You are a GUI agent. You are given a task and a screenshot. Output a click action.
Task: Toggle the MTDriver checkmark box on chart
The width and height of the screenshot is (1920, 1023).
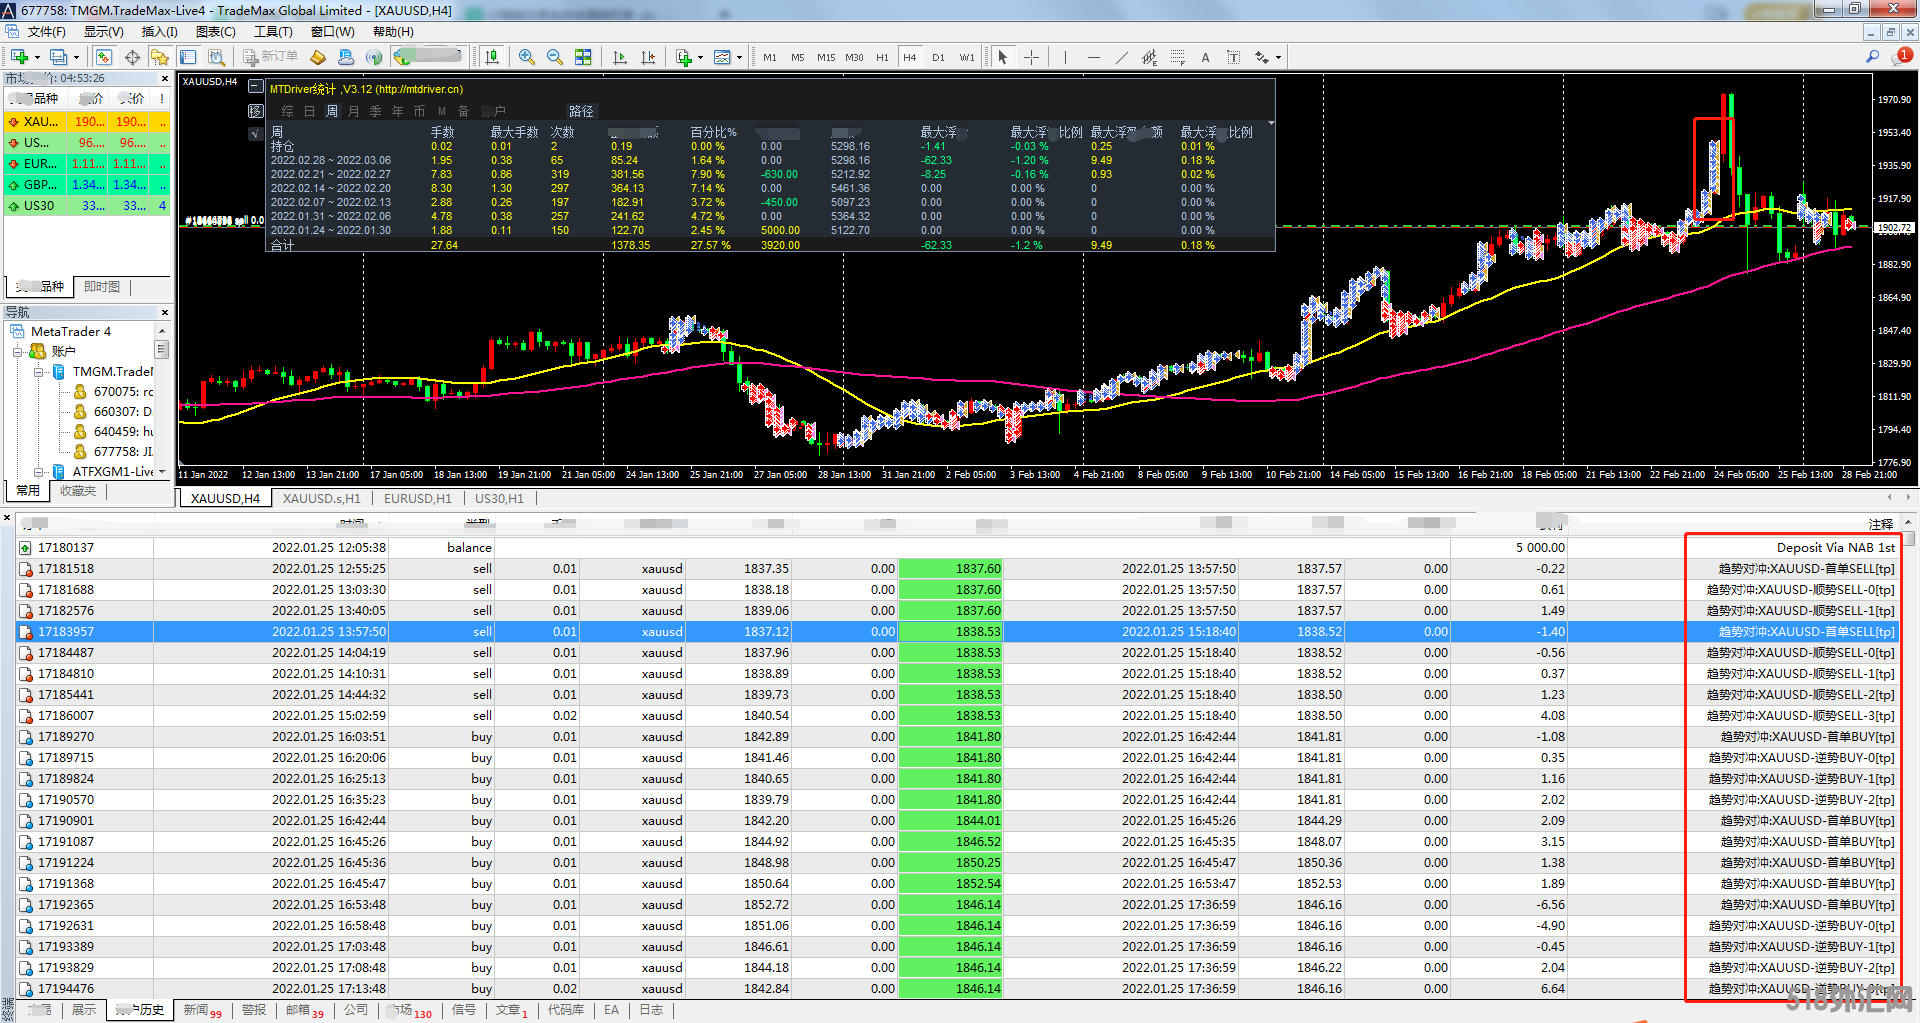(x=256, y=133)
